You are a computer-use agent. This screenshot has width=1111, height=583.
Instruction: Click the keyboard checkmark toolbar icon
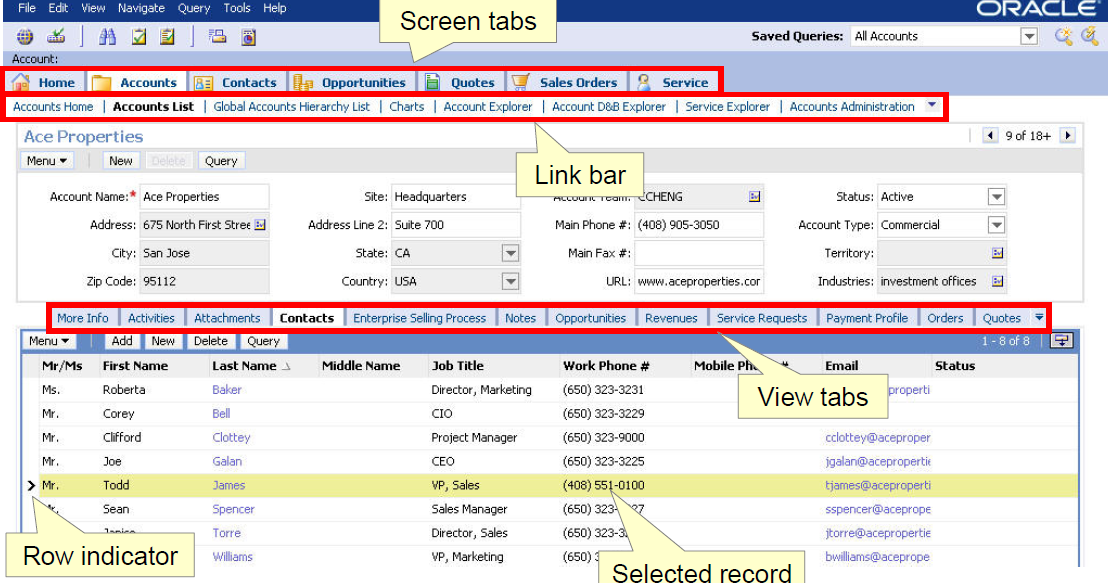56,36
